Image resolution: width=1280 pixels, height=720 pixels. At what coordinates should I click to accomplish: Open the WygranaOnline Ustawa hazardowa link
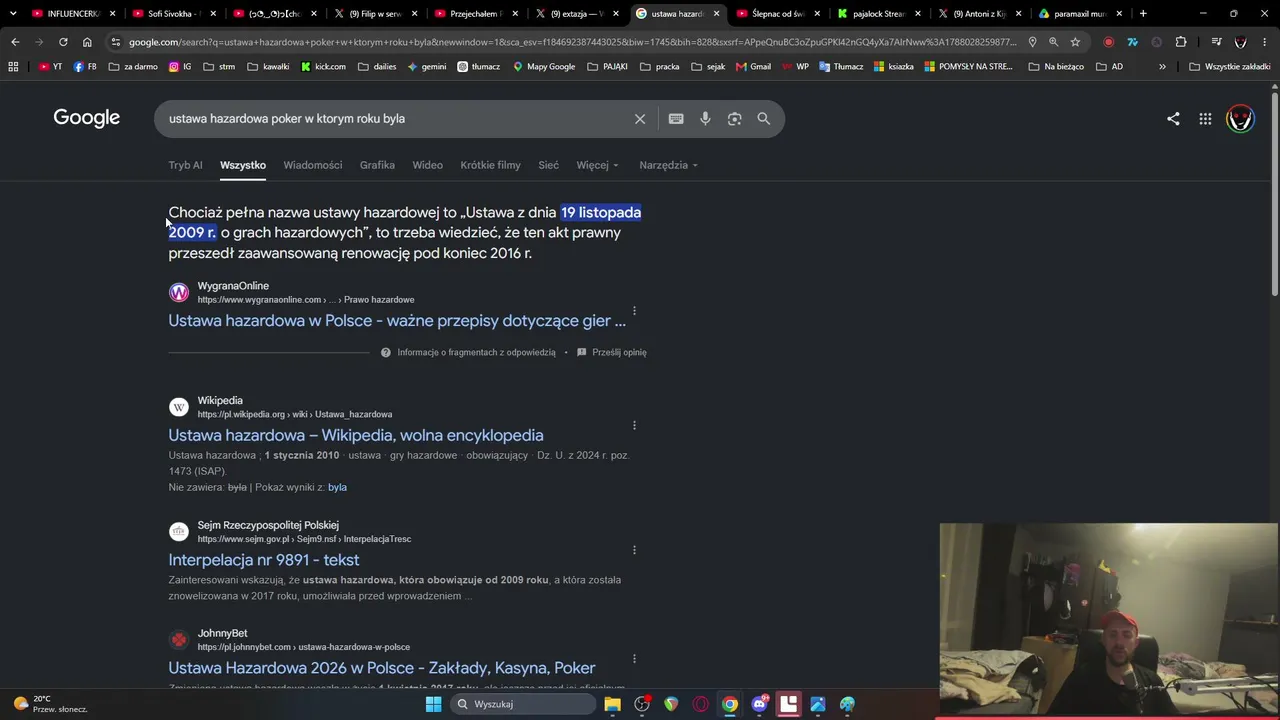pyautogui.click(x=397, y=321)
